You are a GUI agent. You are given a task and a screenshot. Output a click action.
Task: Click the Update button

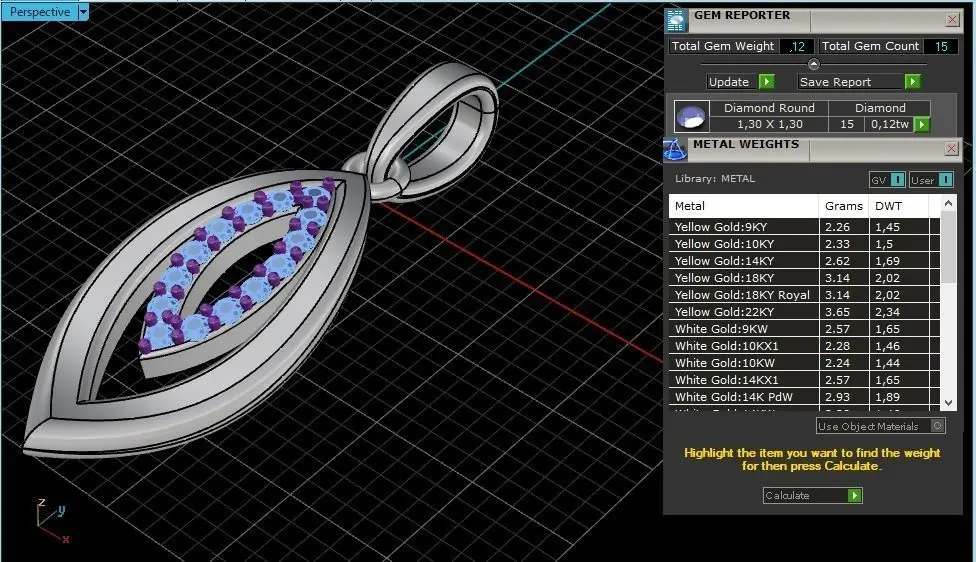pyautogui.click(x=733, y=82)
